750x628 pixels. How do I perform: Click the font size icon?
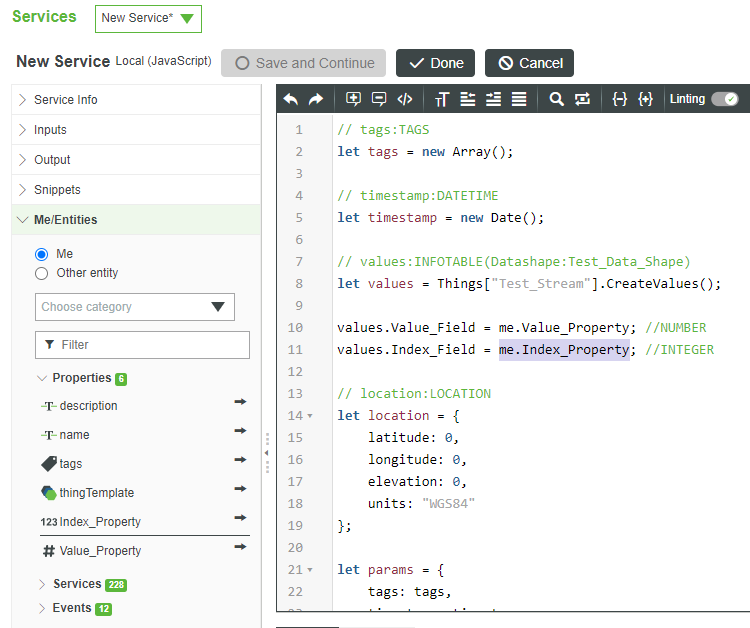(x=442, y=99)
